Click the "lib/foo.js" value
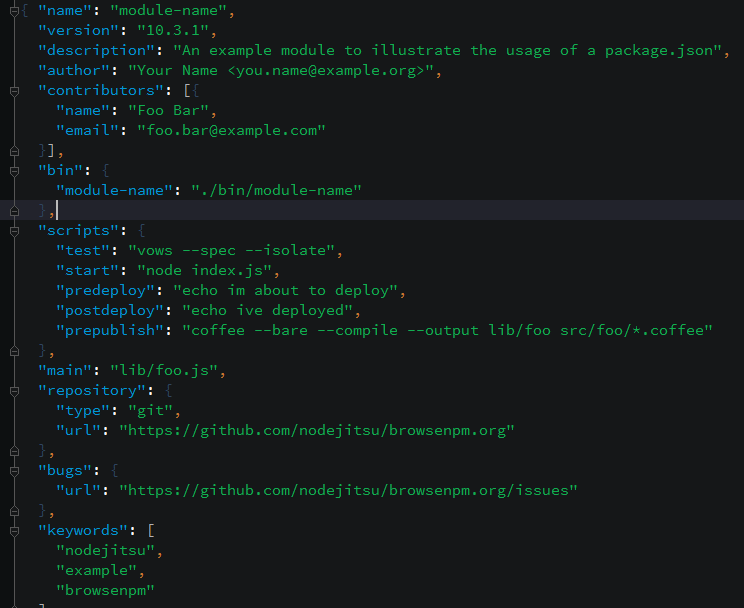The image size is (744, 608). click(164, 371)
